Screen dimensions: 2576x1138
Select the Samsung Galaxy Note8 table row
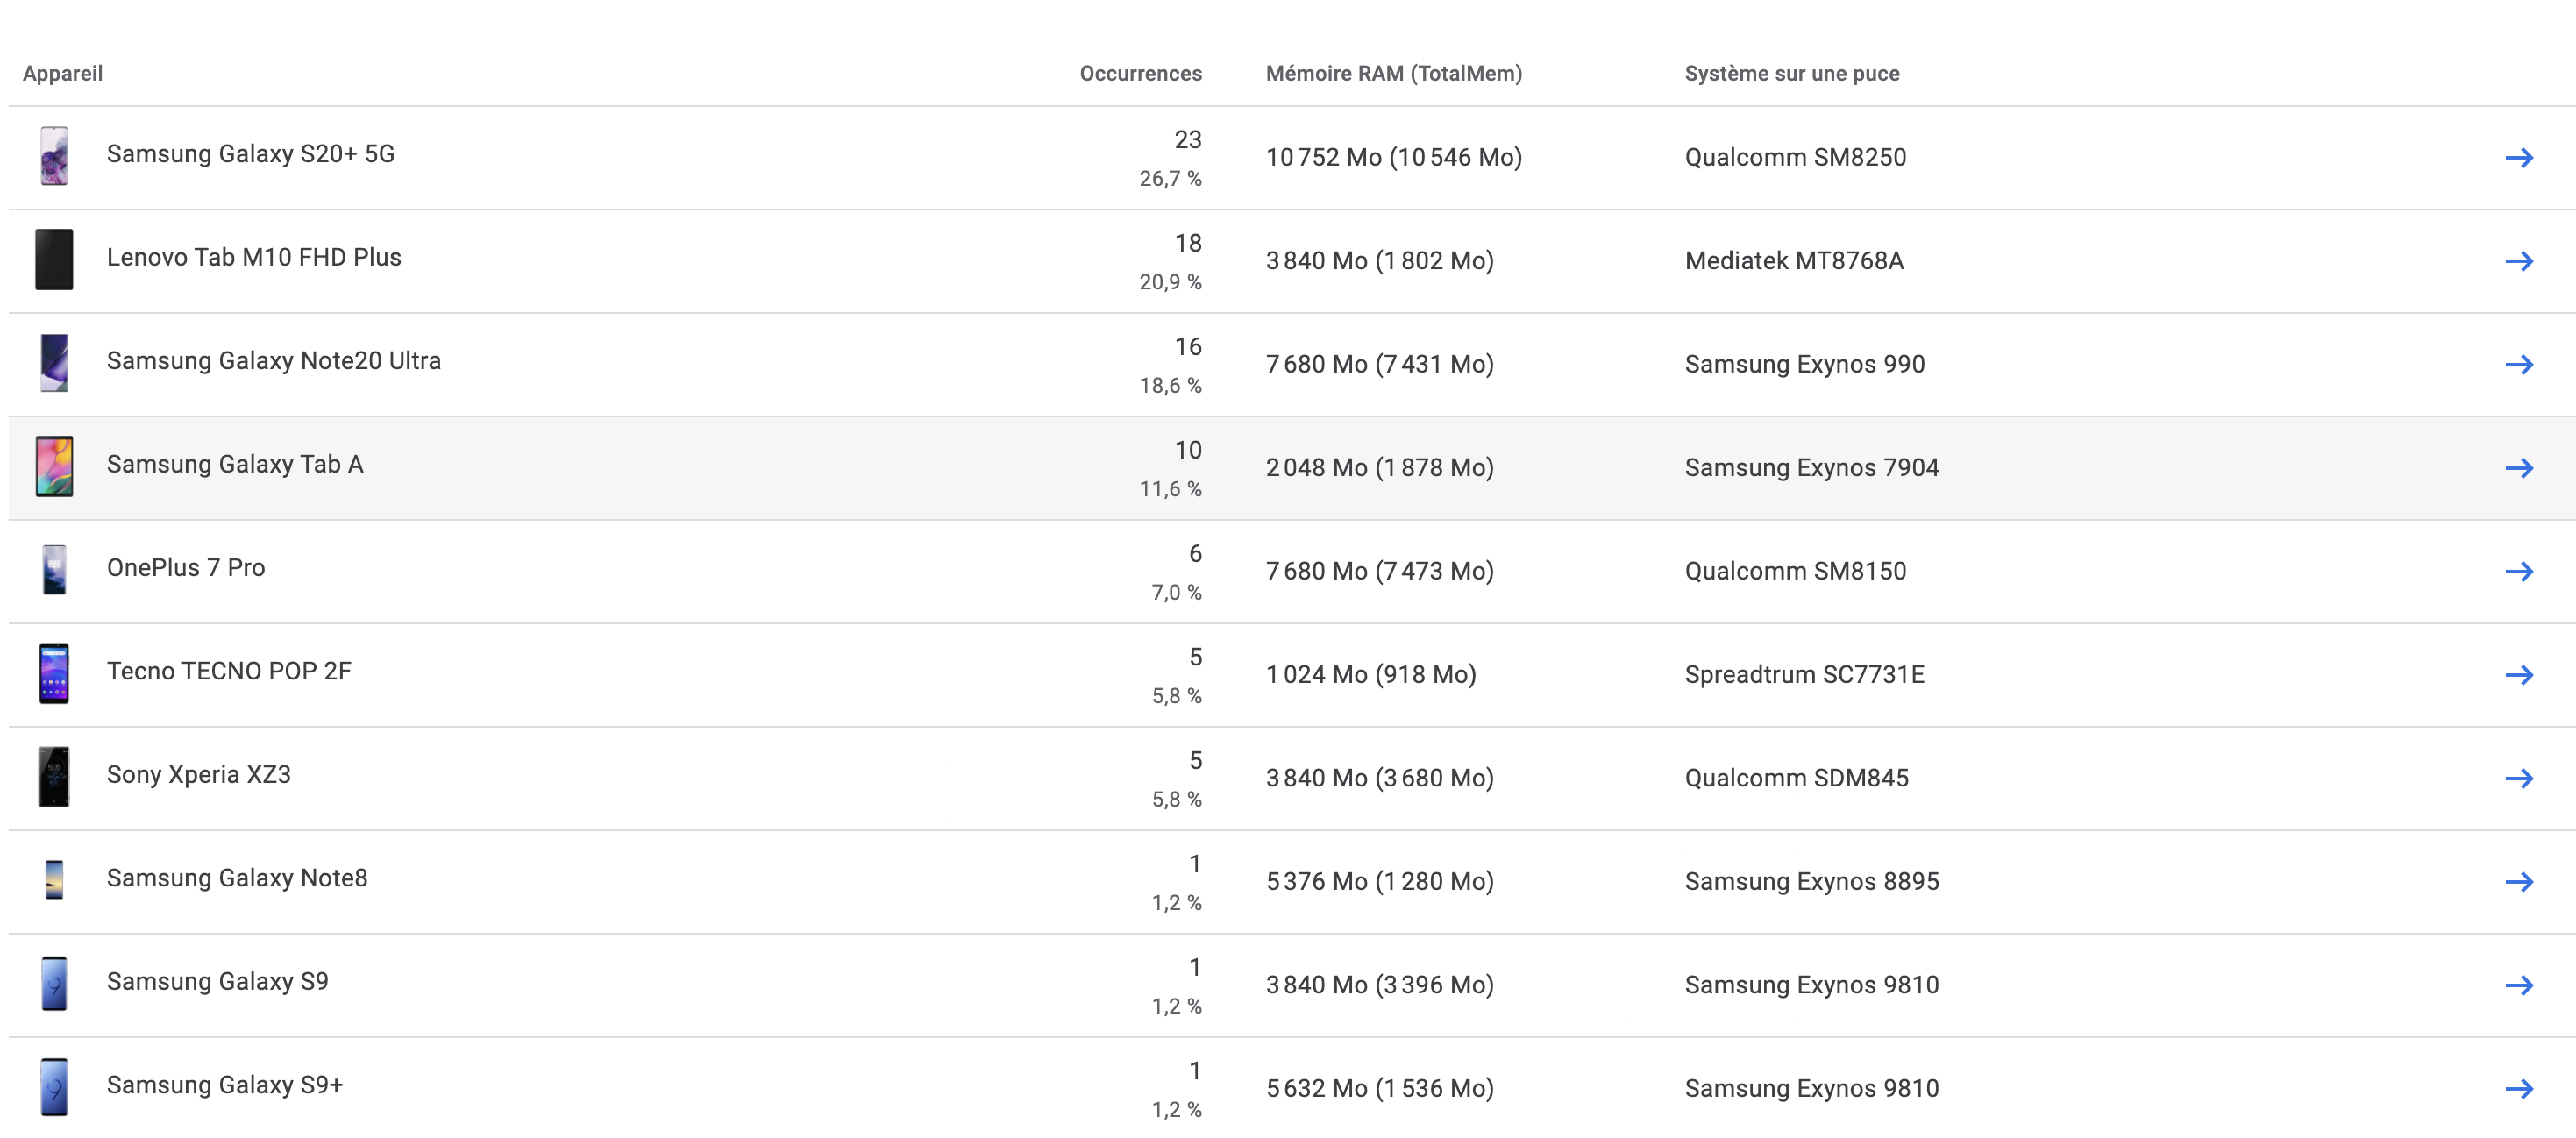pos(700,881)
